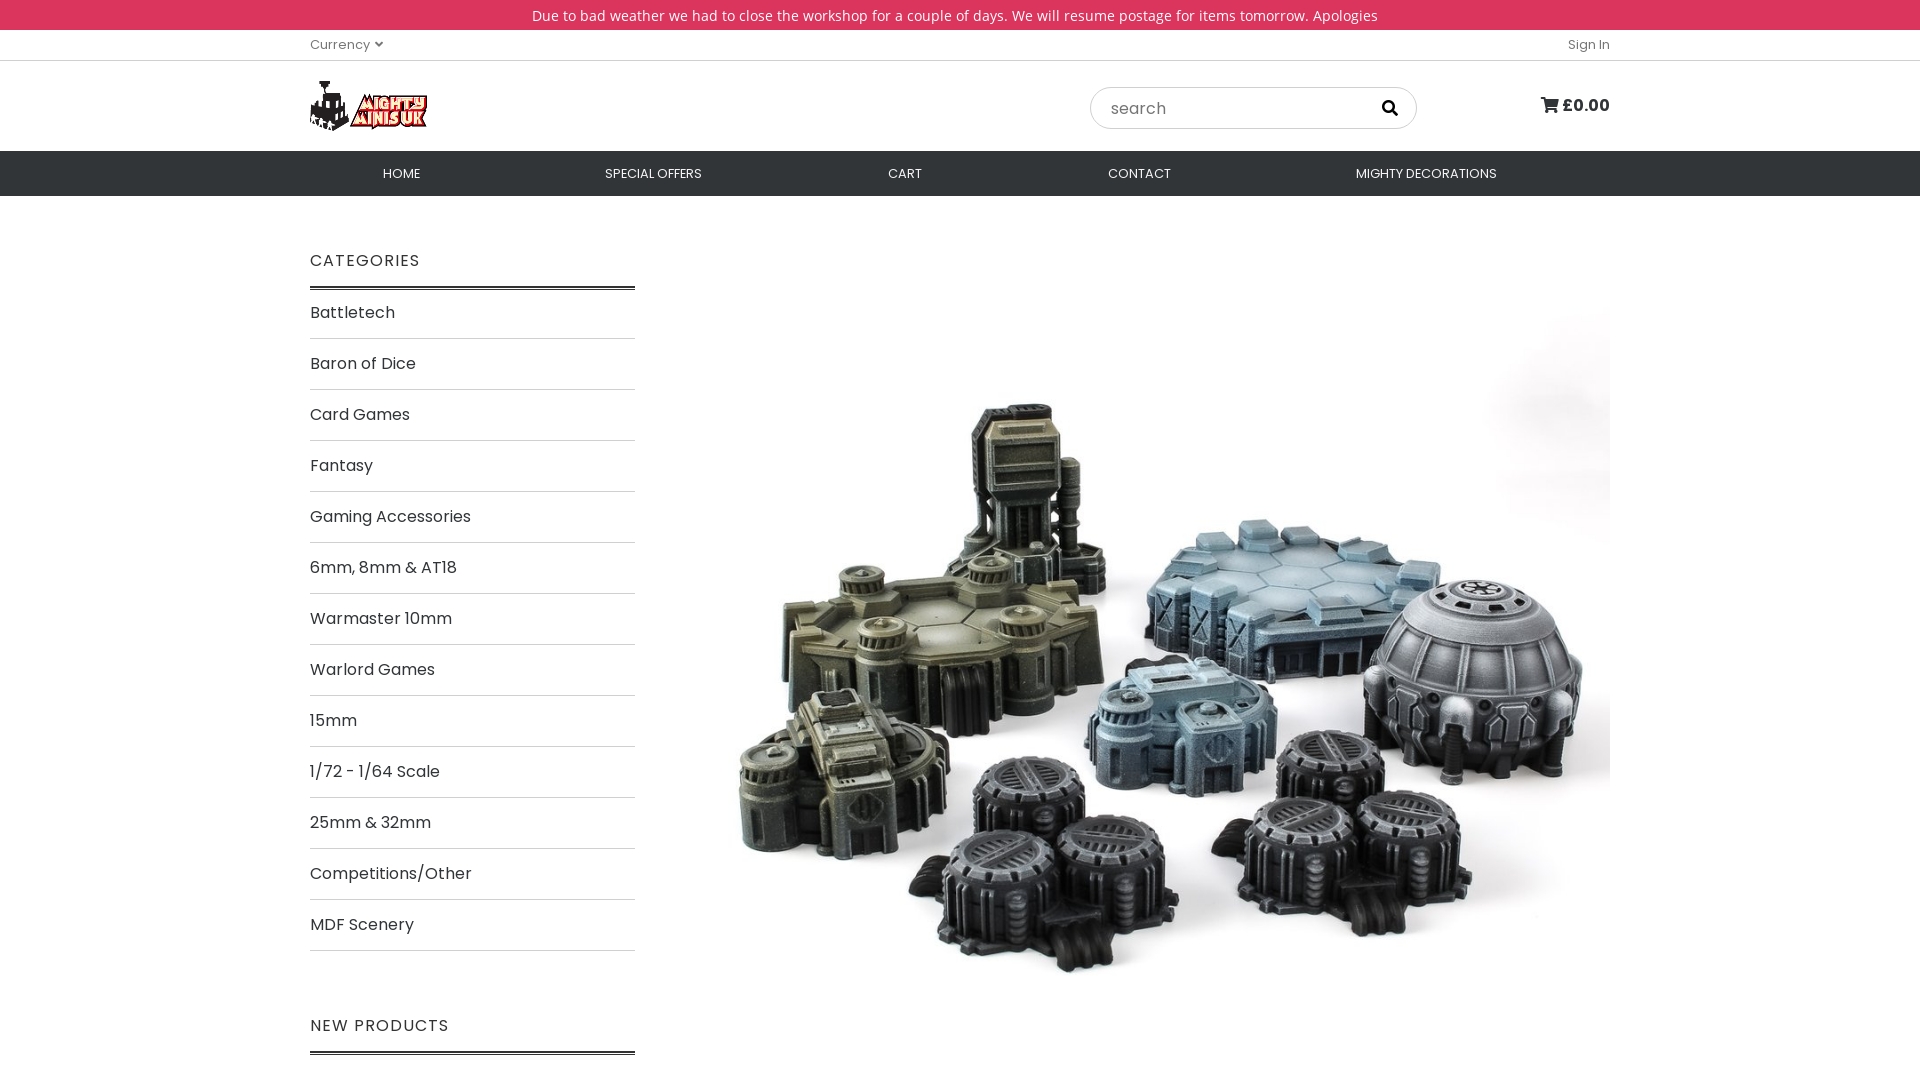Viewport: 1920px width, 1080px height.
Task: Select the Battletech category
Action: pos(352,313)
